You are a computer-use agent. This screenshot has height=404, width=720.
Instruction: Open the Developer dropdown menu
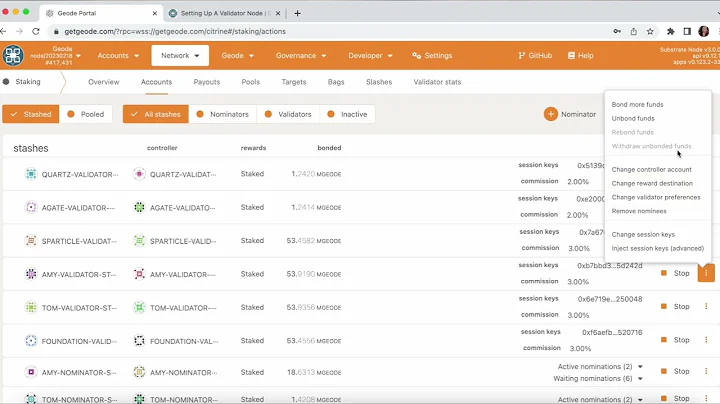(370, 56)
